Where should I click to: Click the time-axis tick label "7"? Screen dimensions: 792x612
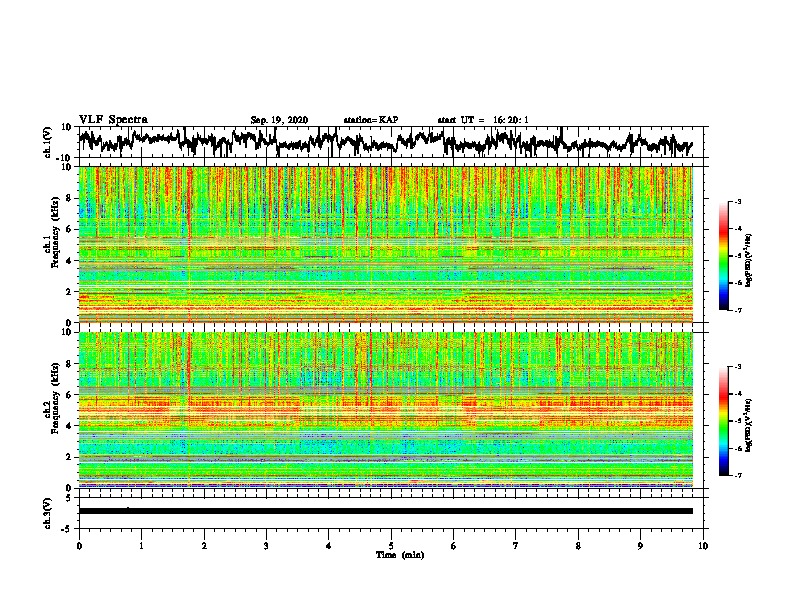click(x=516, y=546)
